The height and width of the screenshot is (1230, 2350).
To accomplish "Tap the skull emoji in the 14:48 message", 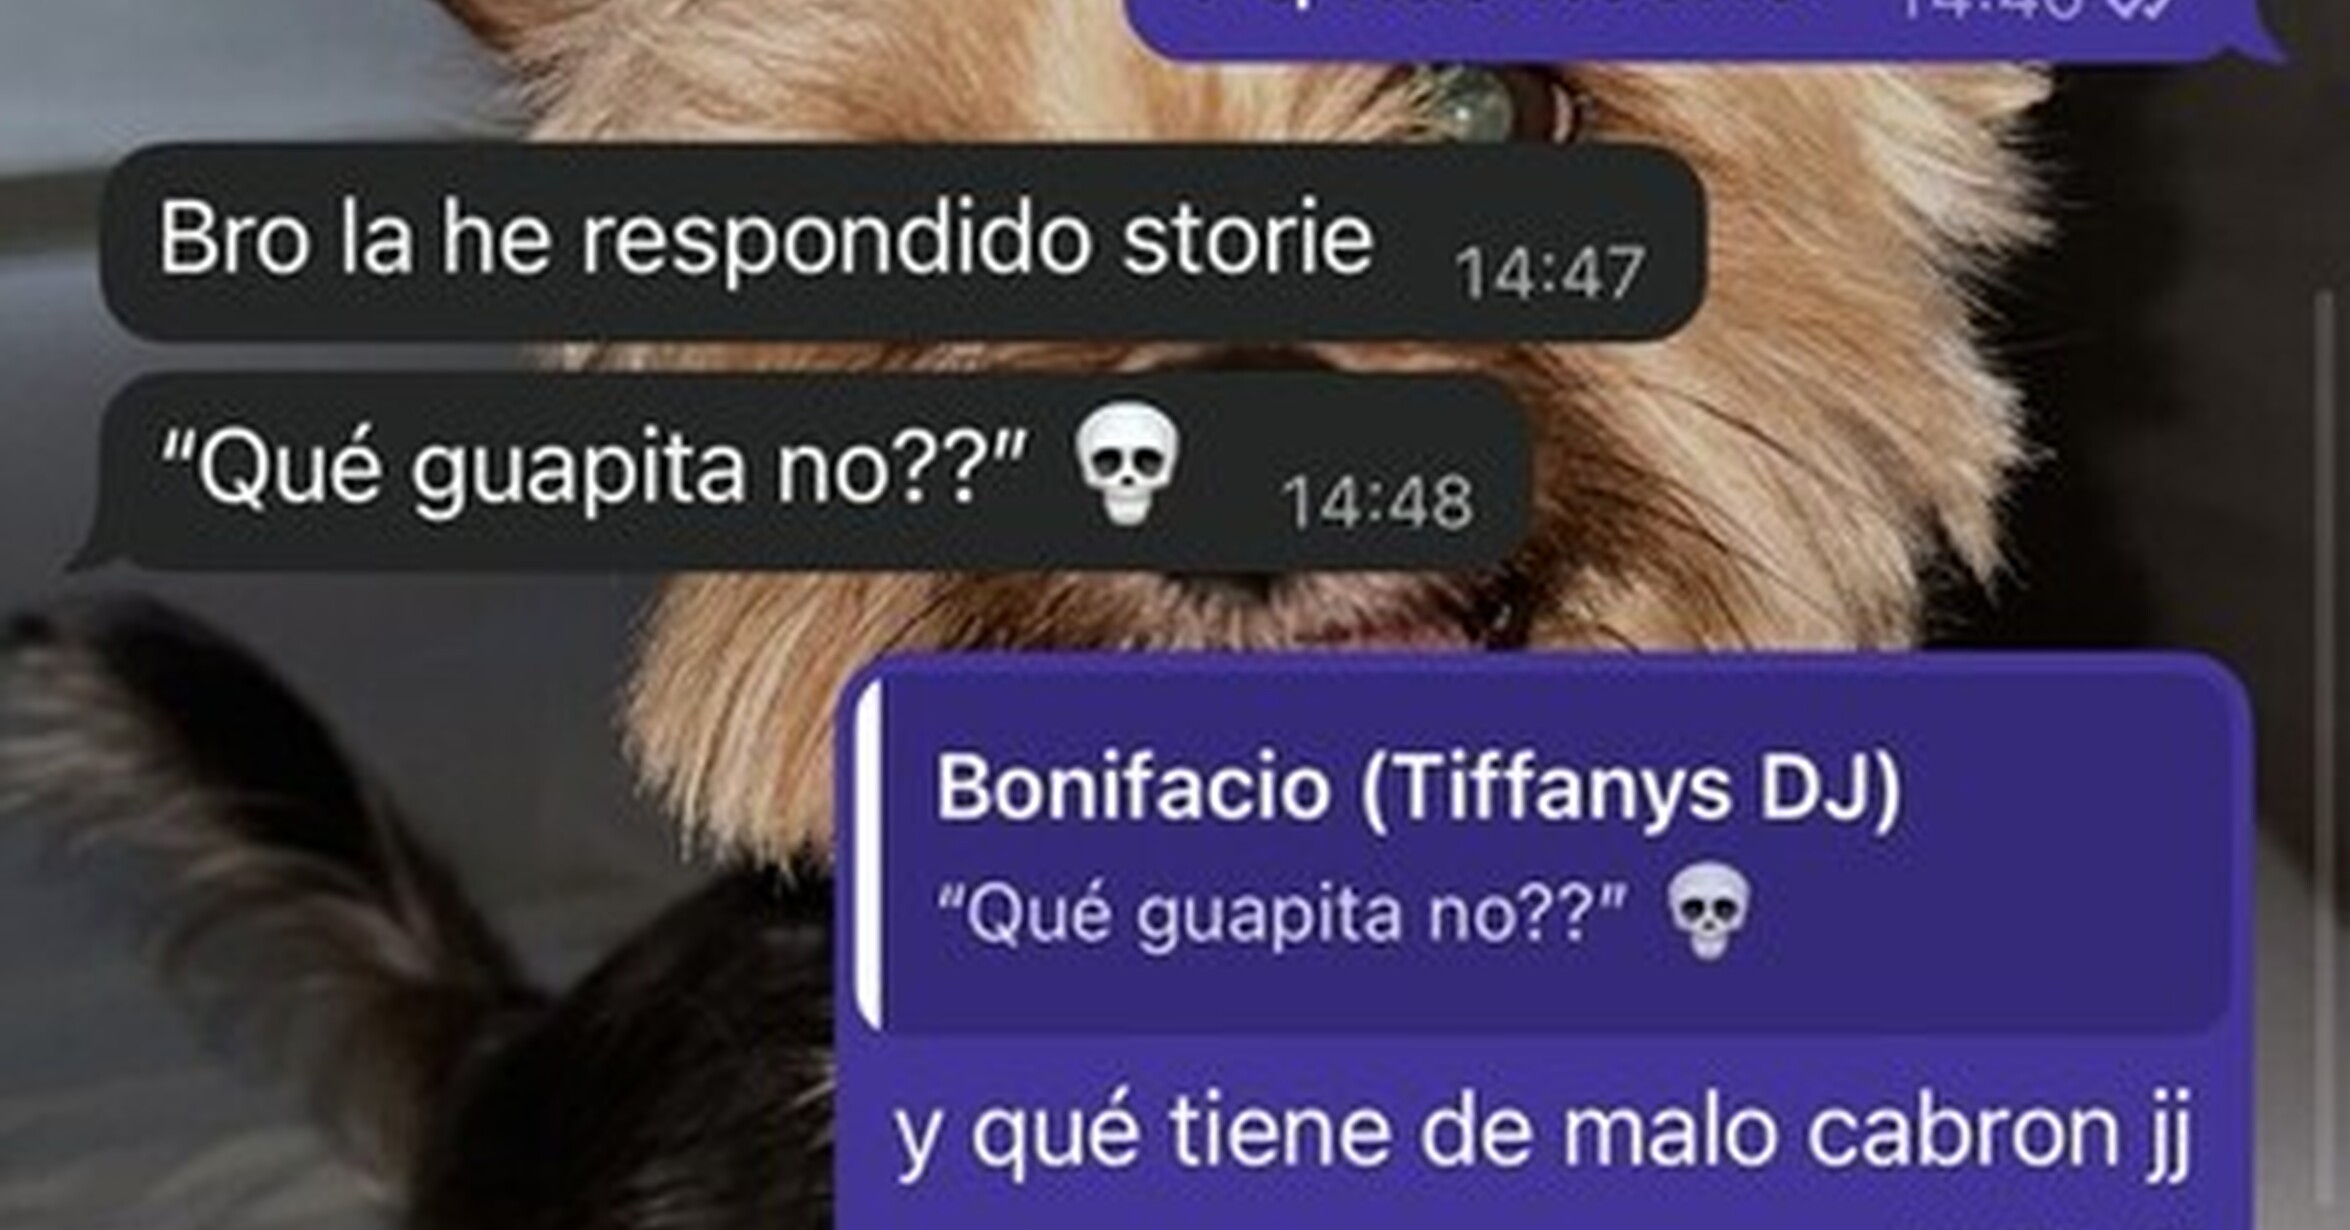I will click(x=1127, y=463).
